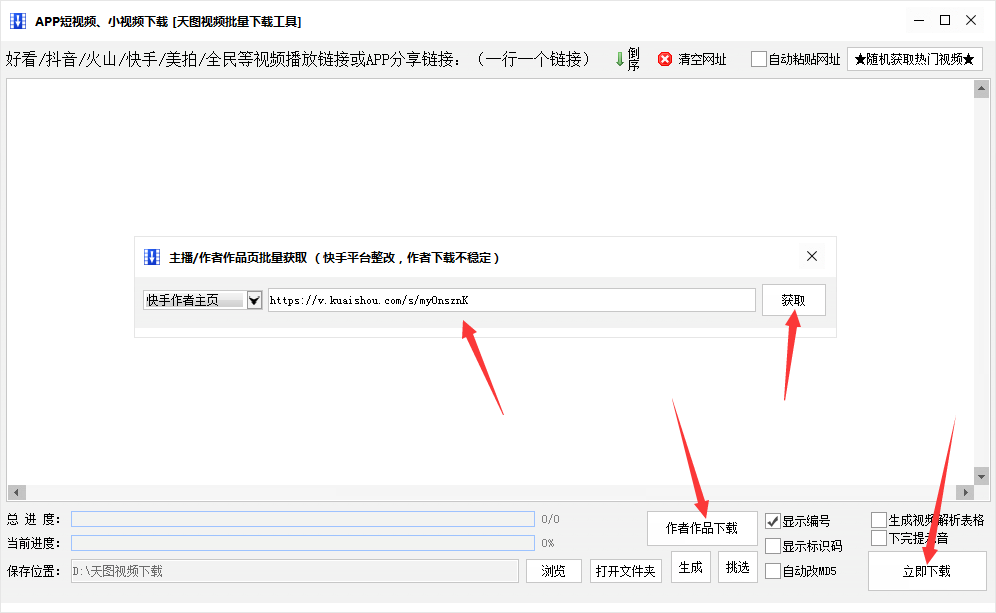Minimize the main application window
Image resolution: width=996 pixels, height=613 pixels.
[919, 20]
